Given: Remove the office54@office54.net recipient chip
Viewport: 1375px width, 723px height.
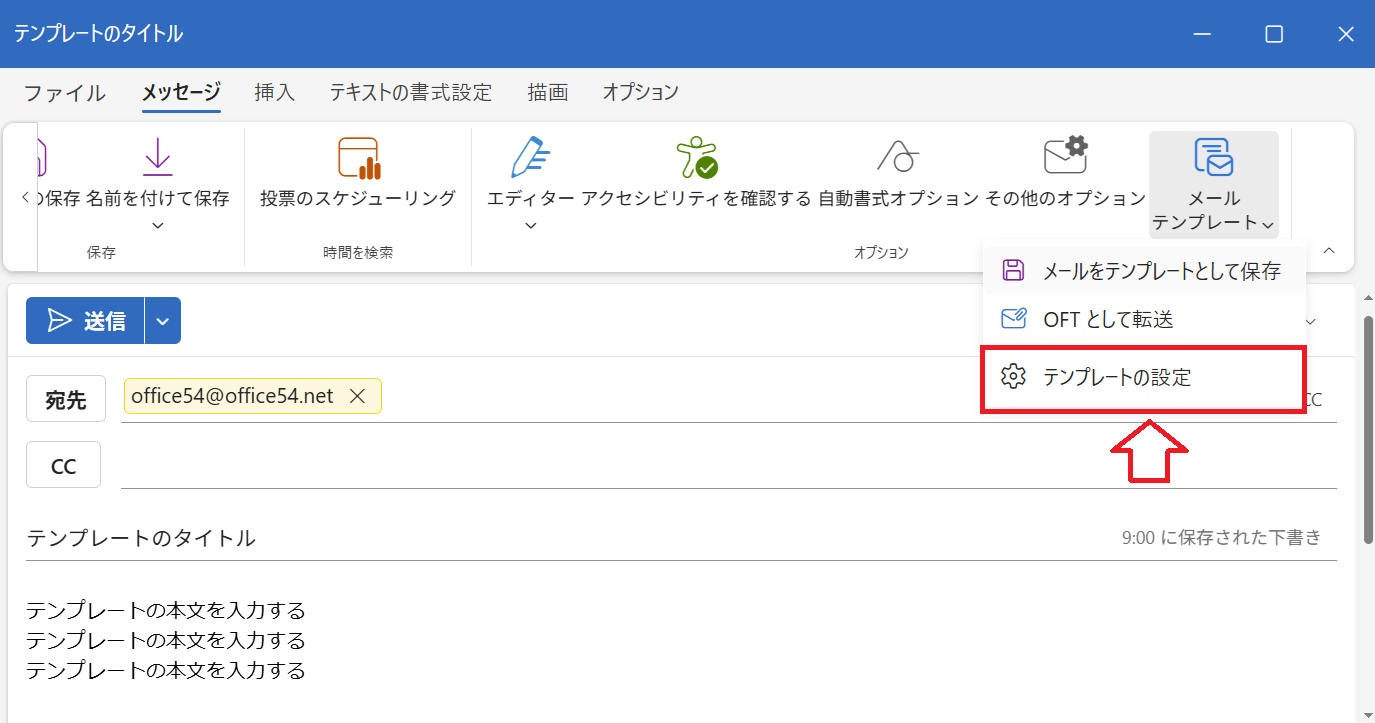Looking at the screenshot, I should (x=357, y=396).
